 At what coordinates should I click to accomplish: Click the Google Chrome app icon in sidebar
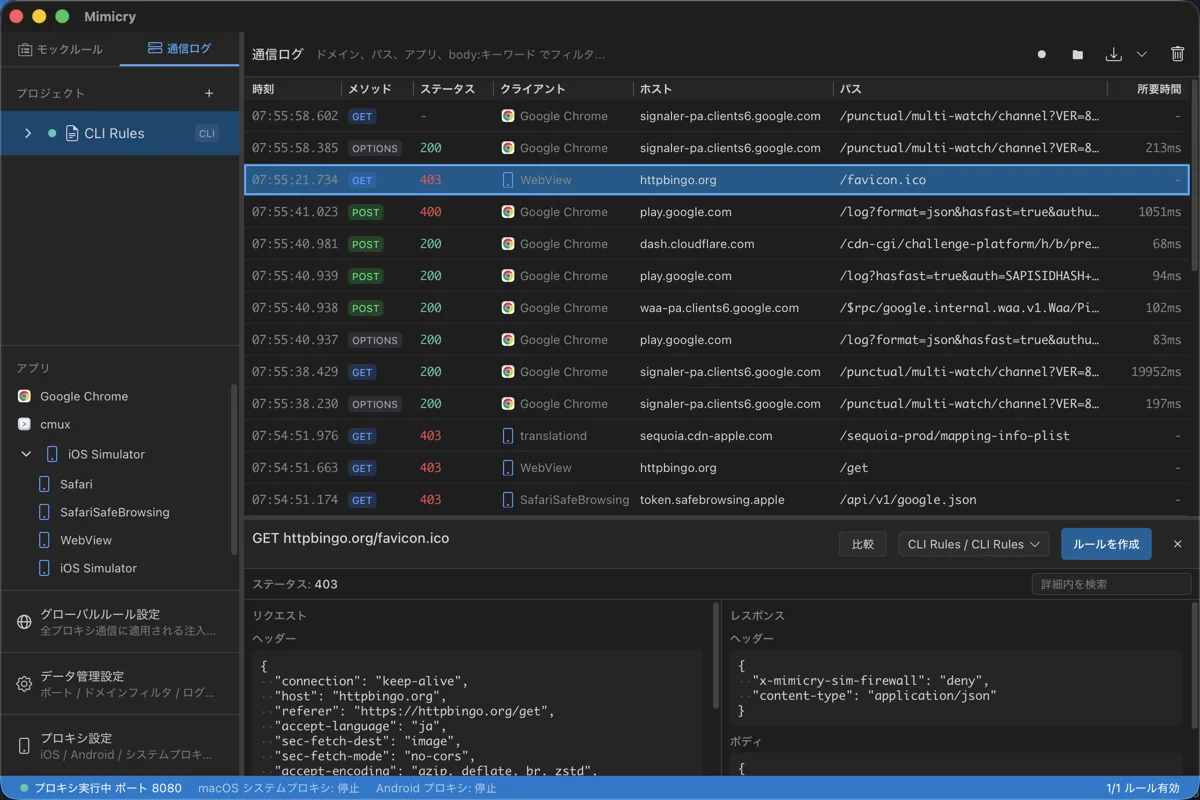point(24,396)
